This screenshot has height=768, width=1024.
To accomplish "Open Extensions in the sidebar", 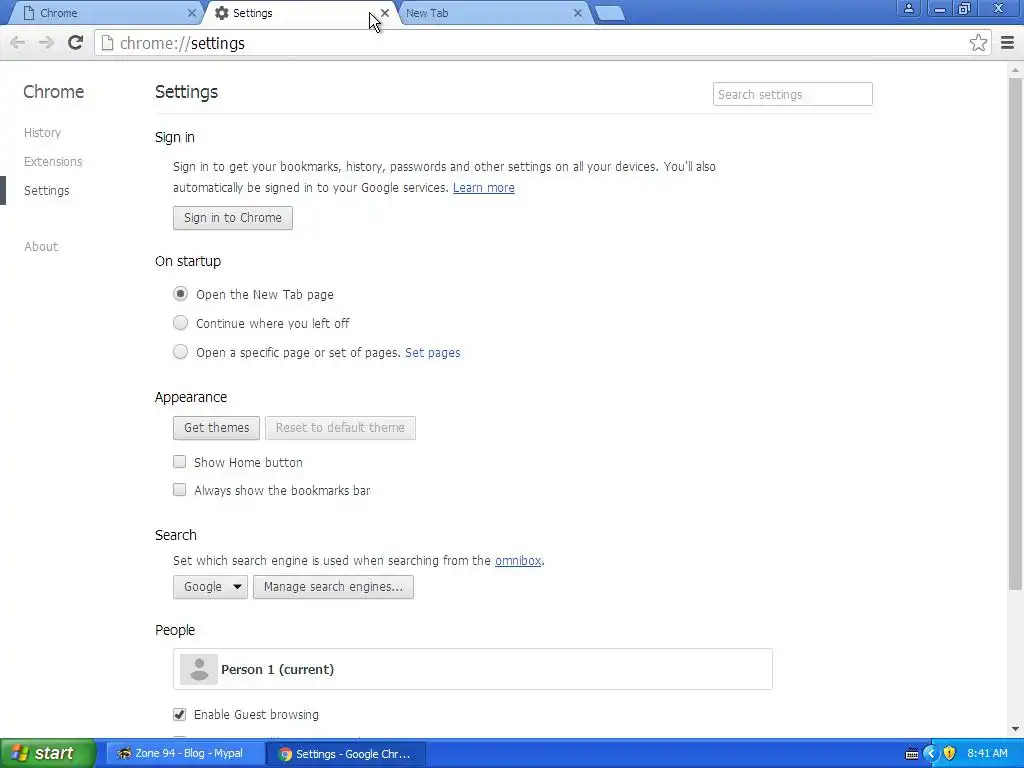I will [53, 161].
